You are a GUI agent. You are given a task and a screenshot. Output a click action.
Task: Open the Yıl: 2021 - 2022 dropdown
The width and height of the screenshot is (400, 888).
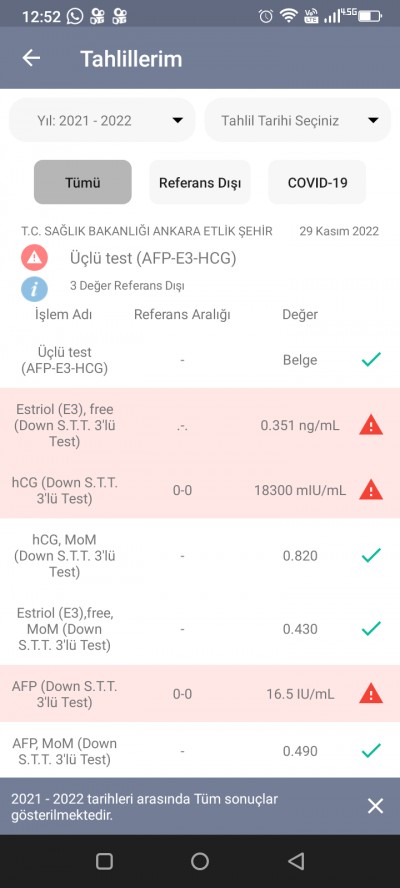click(102, 120)
